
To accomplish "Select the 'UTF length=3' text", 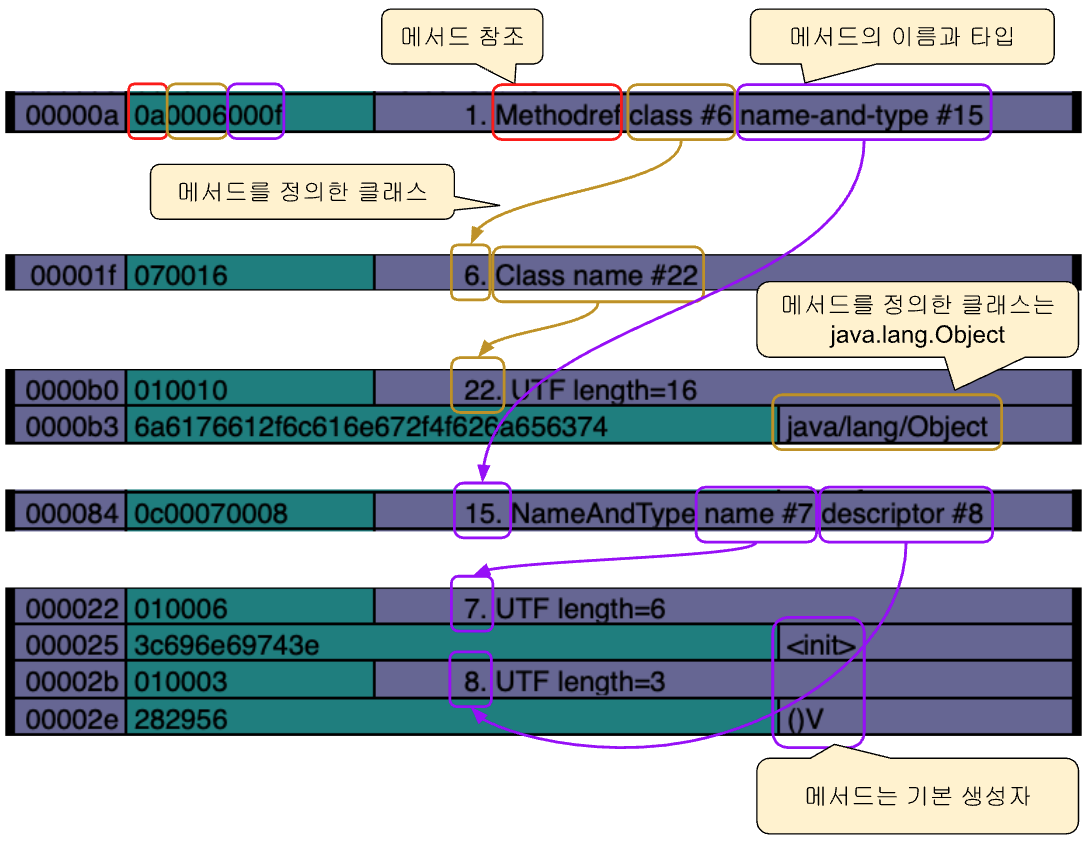I will coord(580,682).
